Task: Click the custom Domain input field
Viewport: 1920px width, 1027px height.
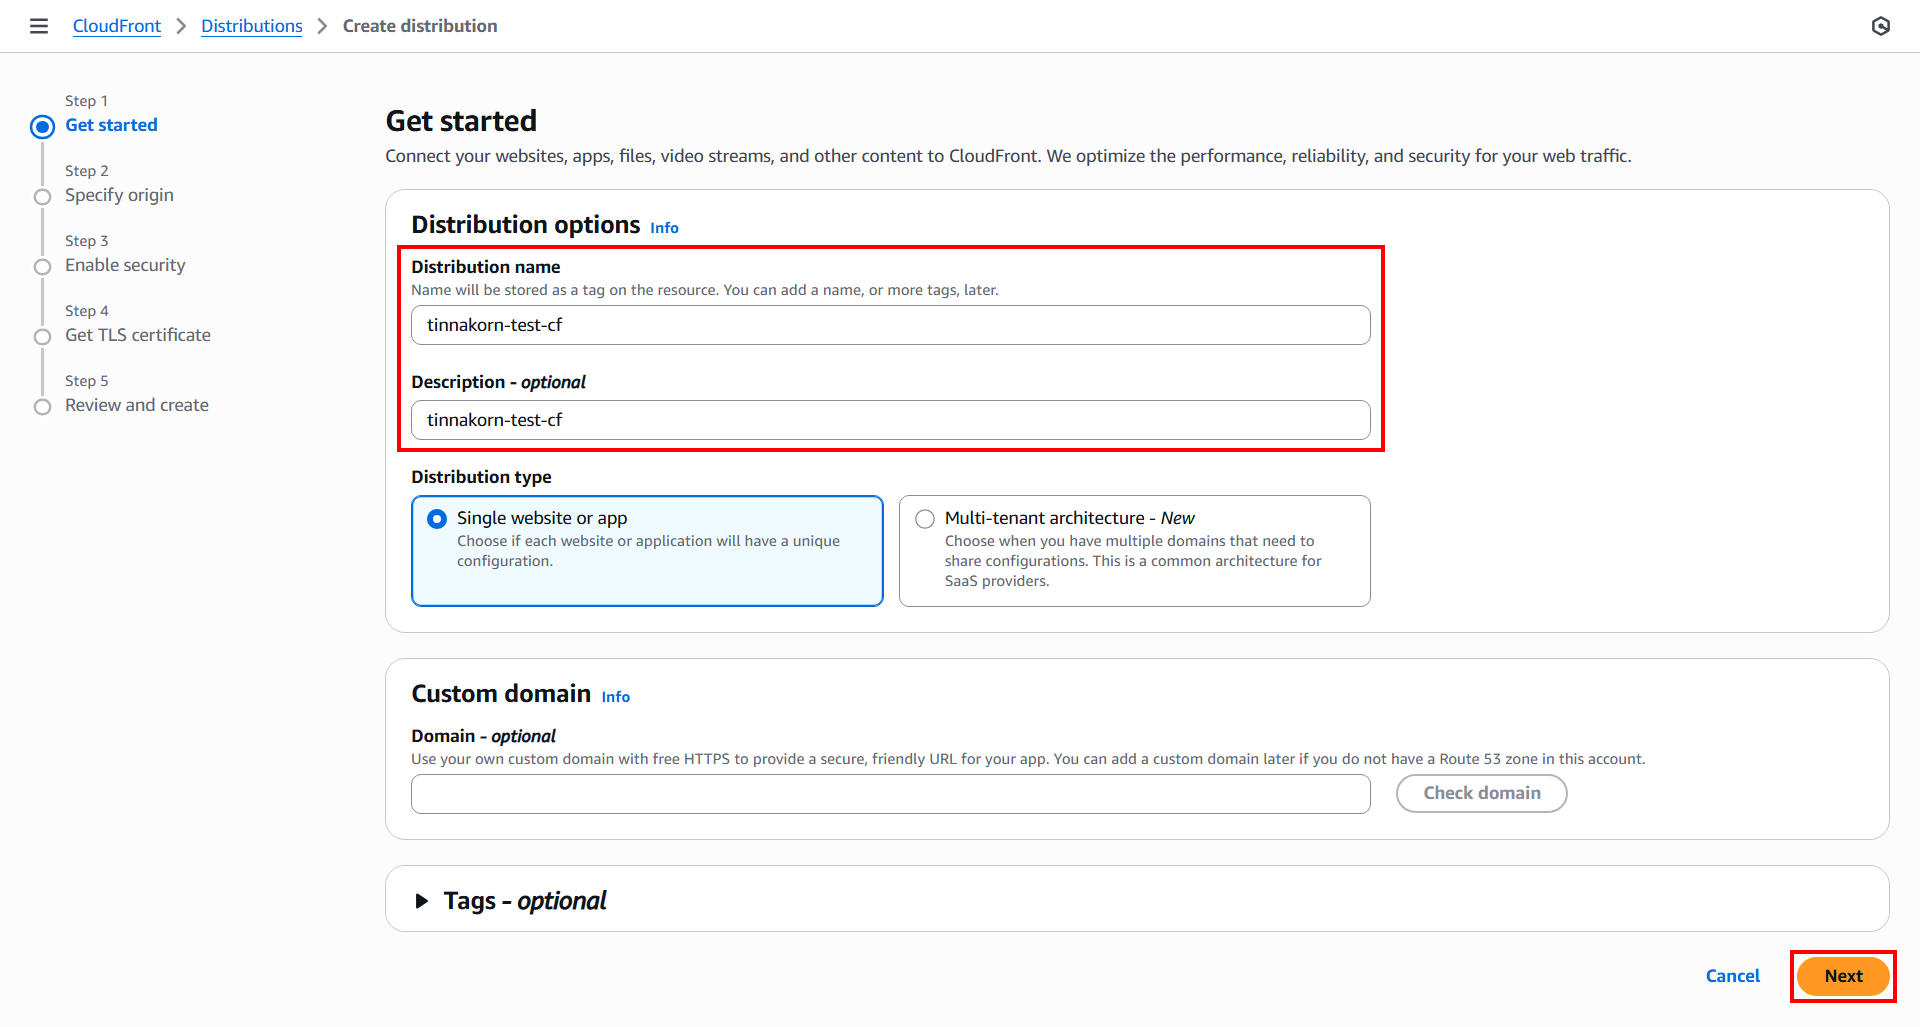Action: coord(890,794)
